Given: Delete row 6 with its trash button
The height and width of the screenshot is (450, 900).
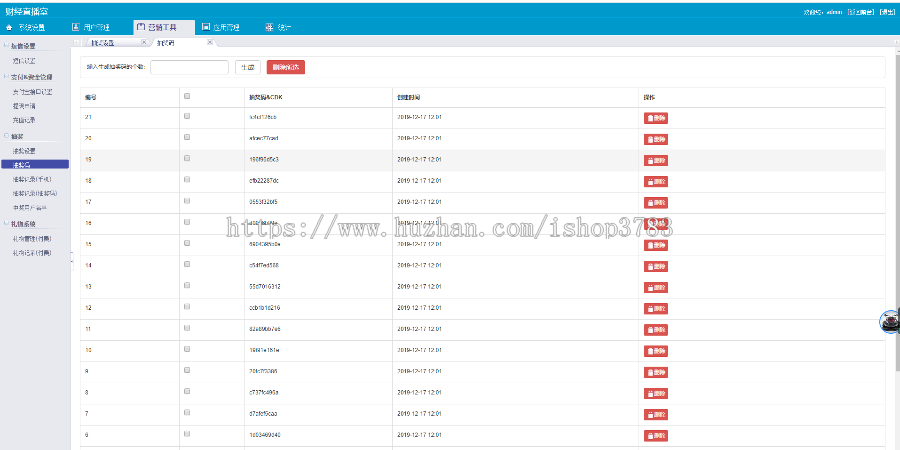Looking at the screenshot, I should (655, 436).
